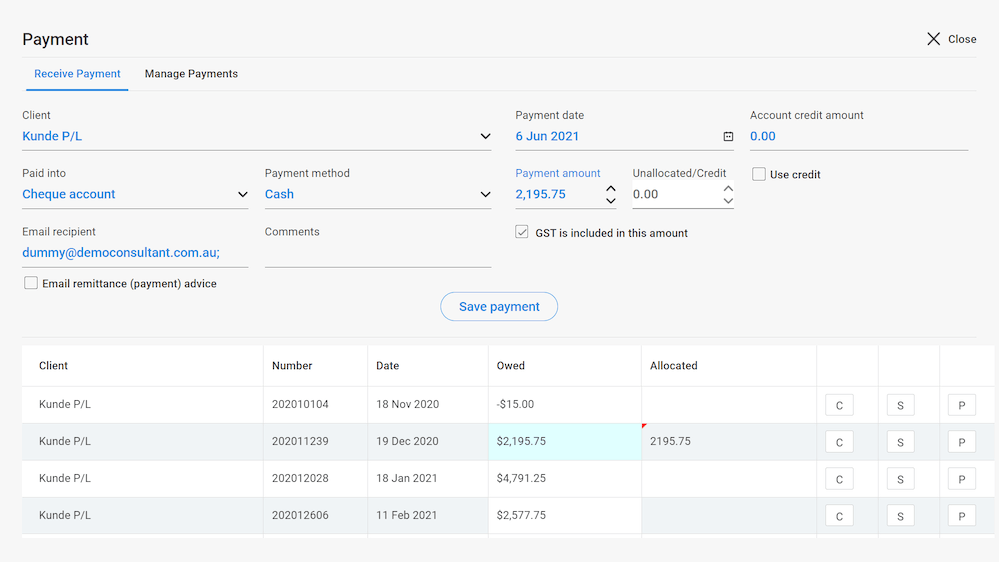Screen dimensions: 999x562
Task: Click the Allocated column header
Action: click(729, 366)
